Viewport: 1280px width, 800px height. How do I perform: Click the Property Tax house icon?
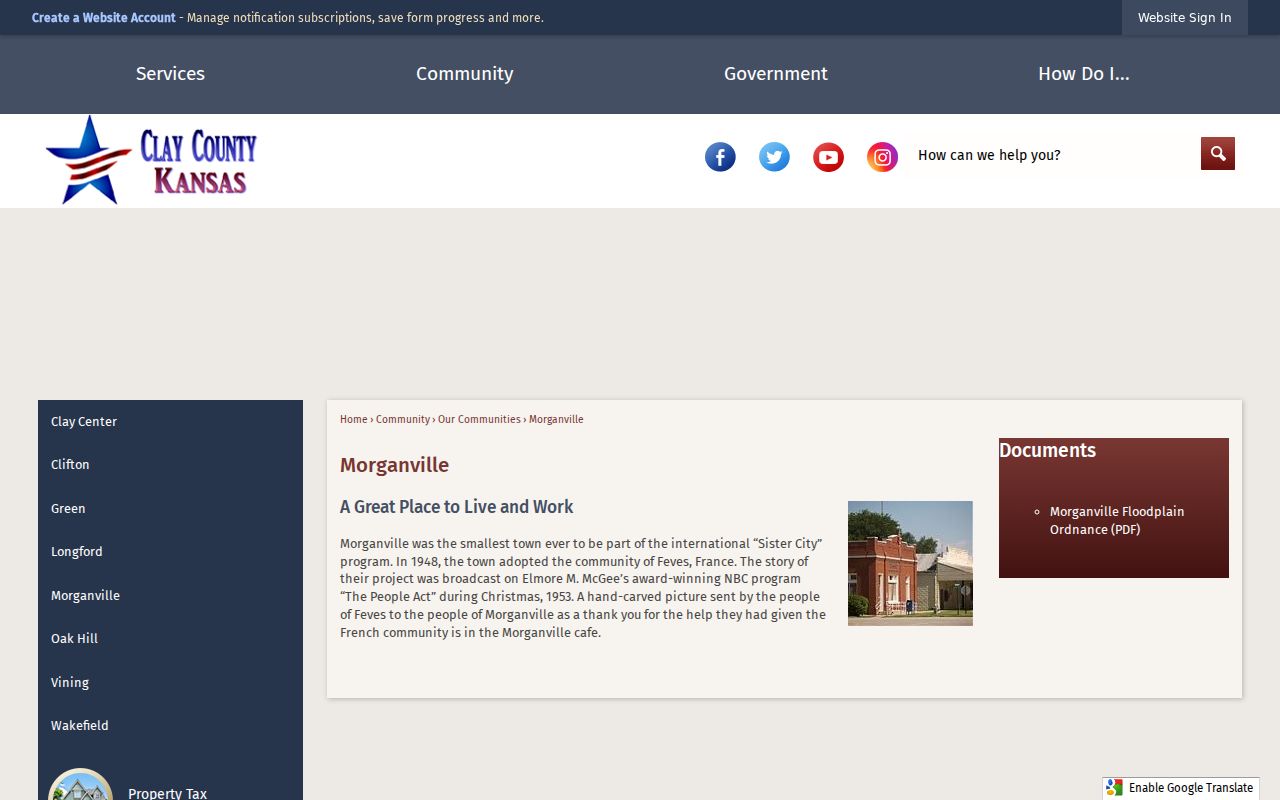[x=81, y=785]
